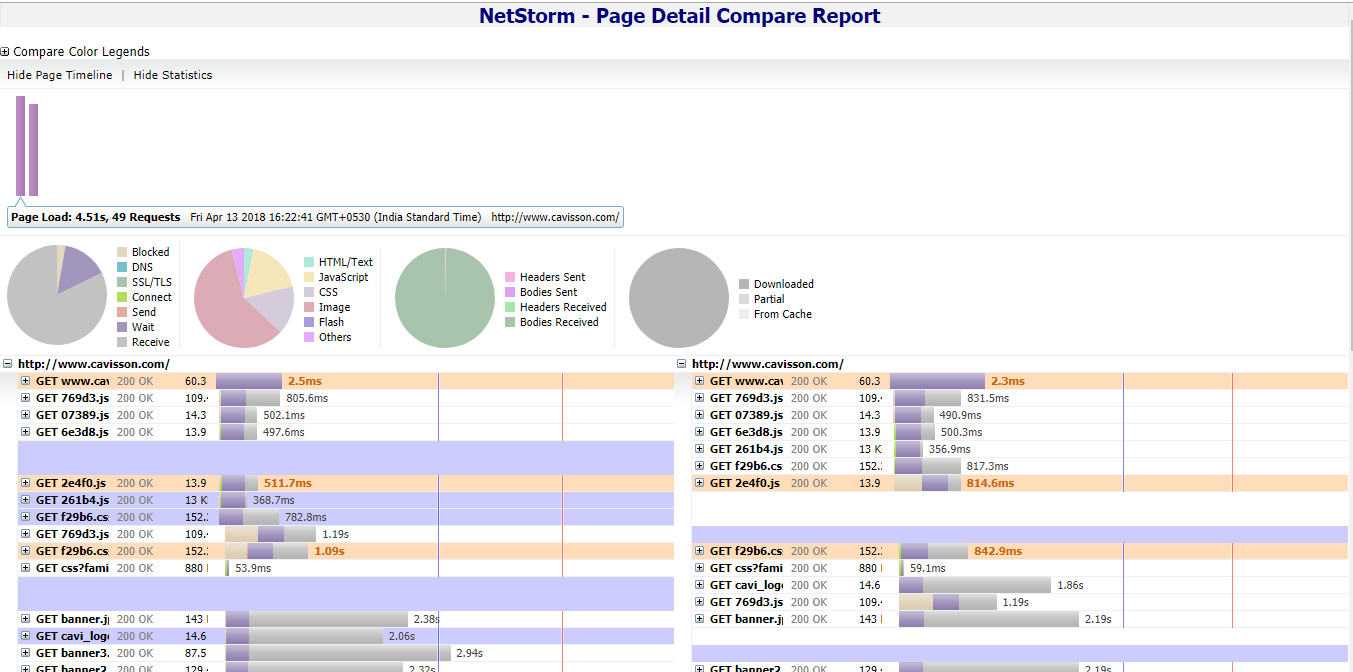1353x672 pixels.
Task: Click the 'Connect' legend label
Action: point(152,297)
